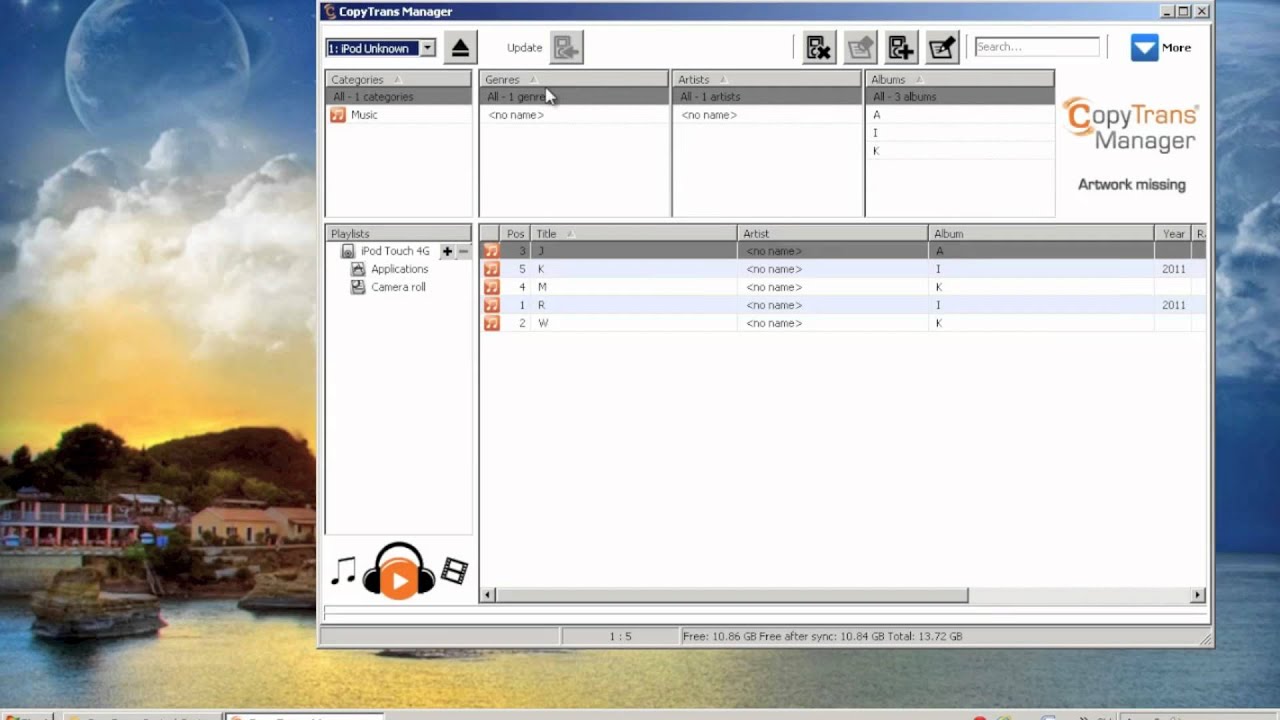Select All - 1 genres row
The height and width of the screenshot is (720, 1280).
coord(573,97)
